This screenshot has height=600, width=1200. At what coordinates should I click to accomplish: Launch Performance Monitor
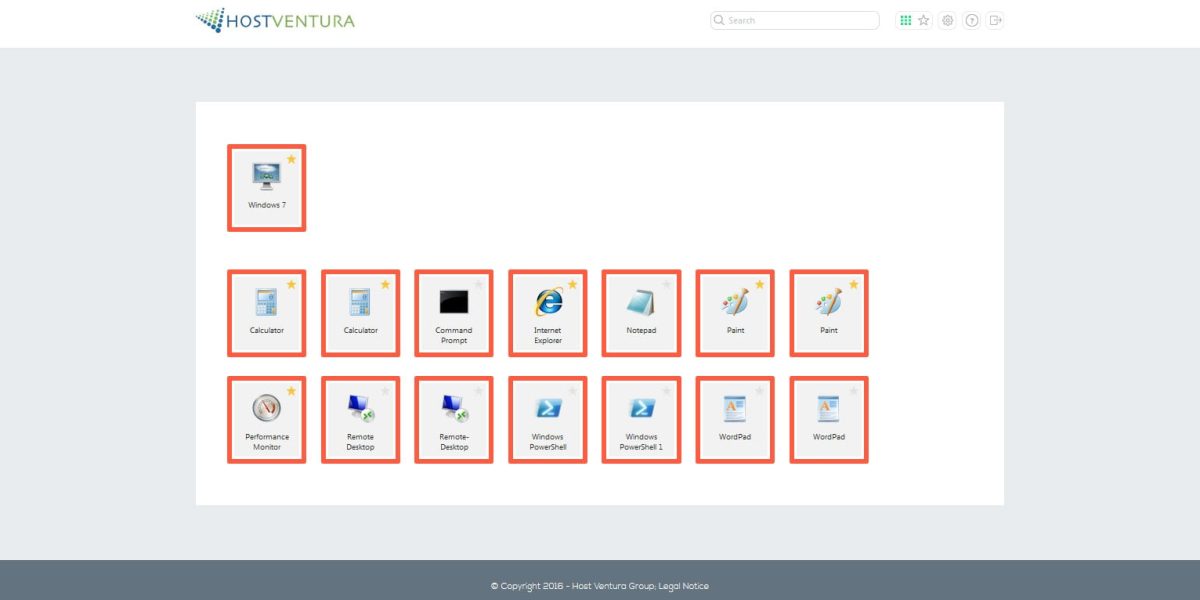click(266, 419)
